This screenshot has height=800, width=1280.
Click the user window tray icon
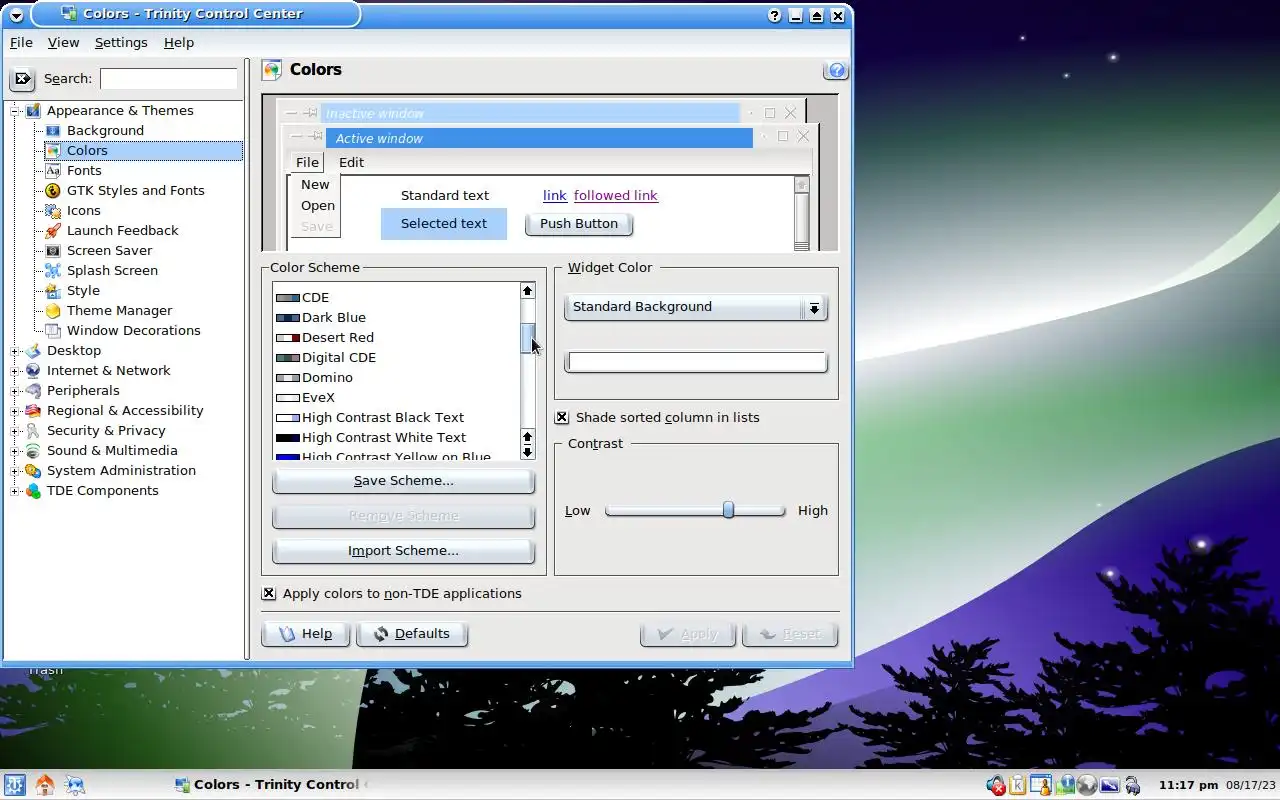(1041, 785)
